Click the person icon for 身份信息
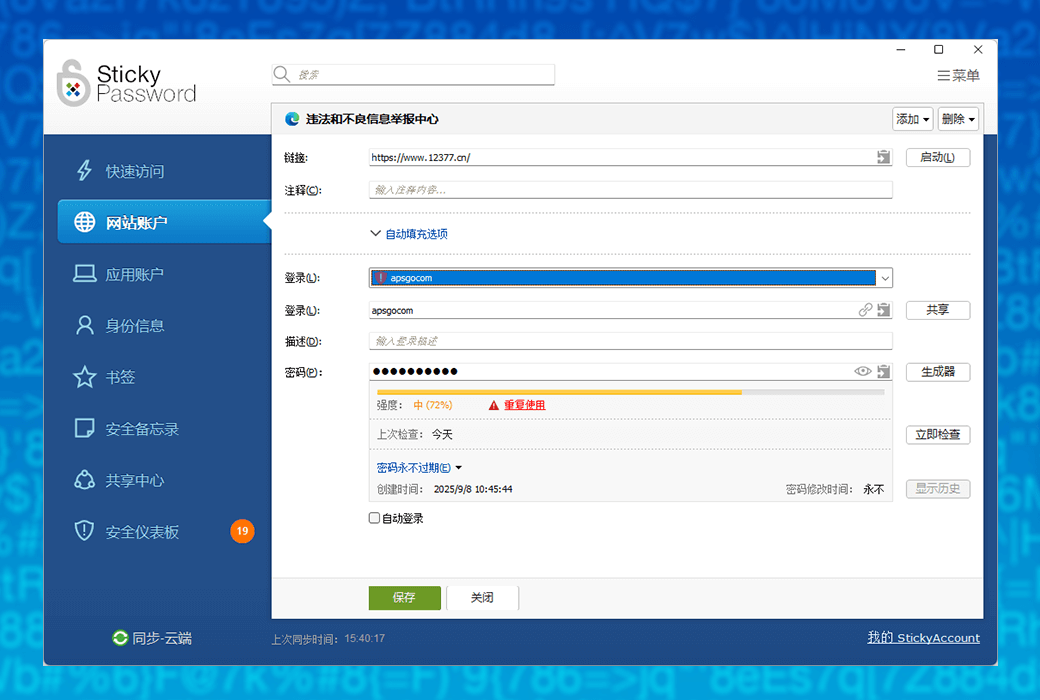This screenshot has height=700, width=1040. click(84, 325)
